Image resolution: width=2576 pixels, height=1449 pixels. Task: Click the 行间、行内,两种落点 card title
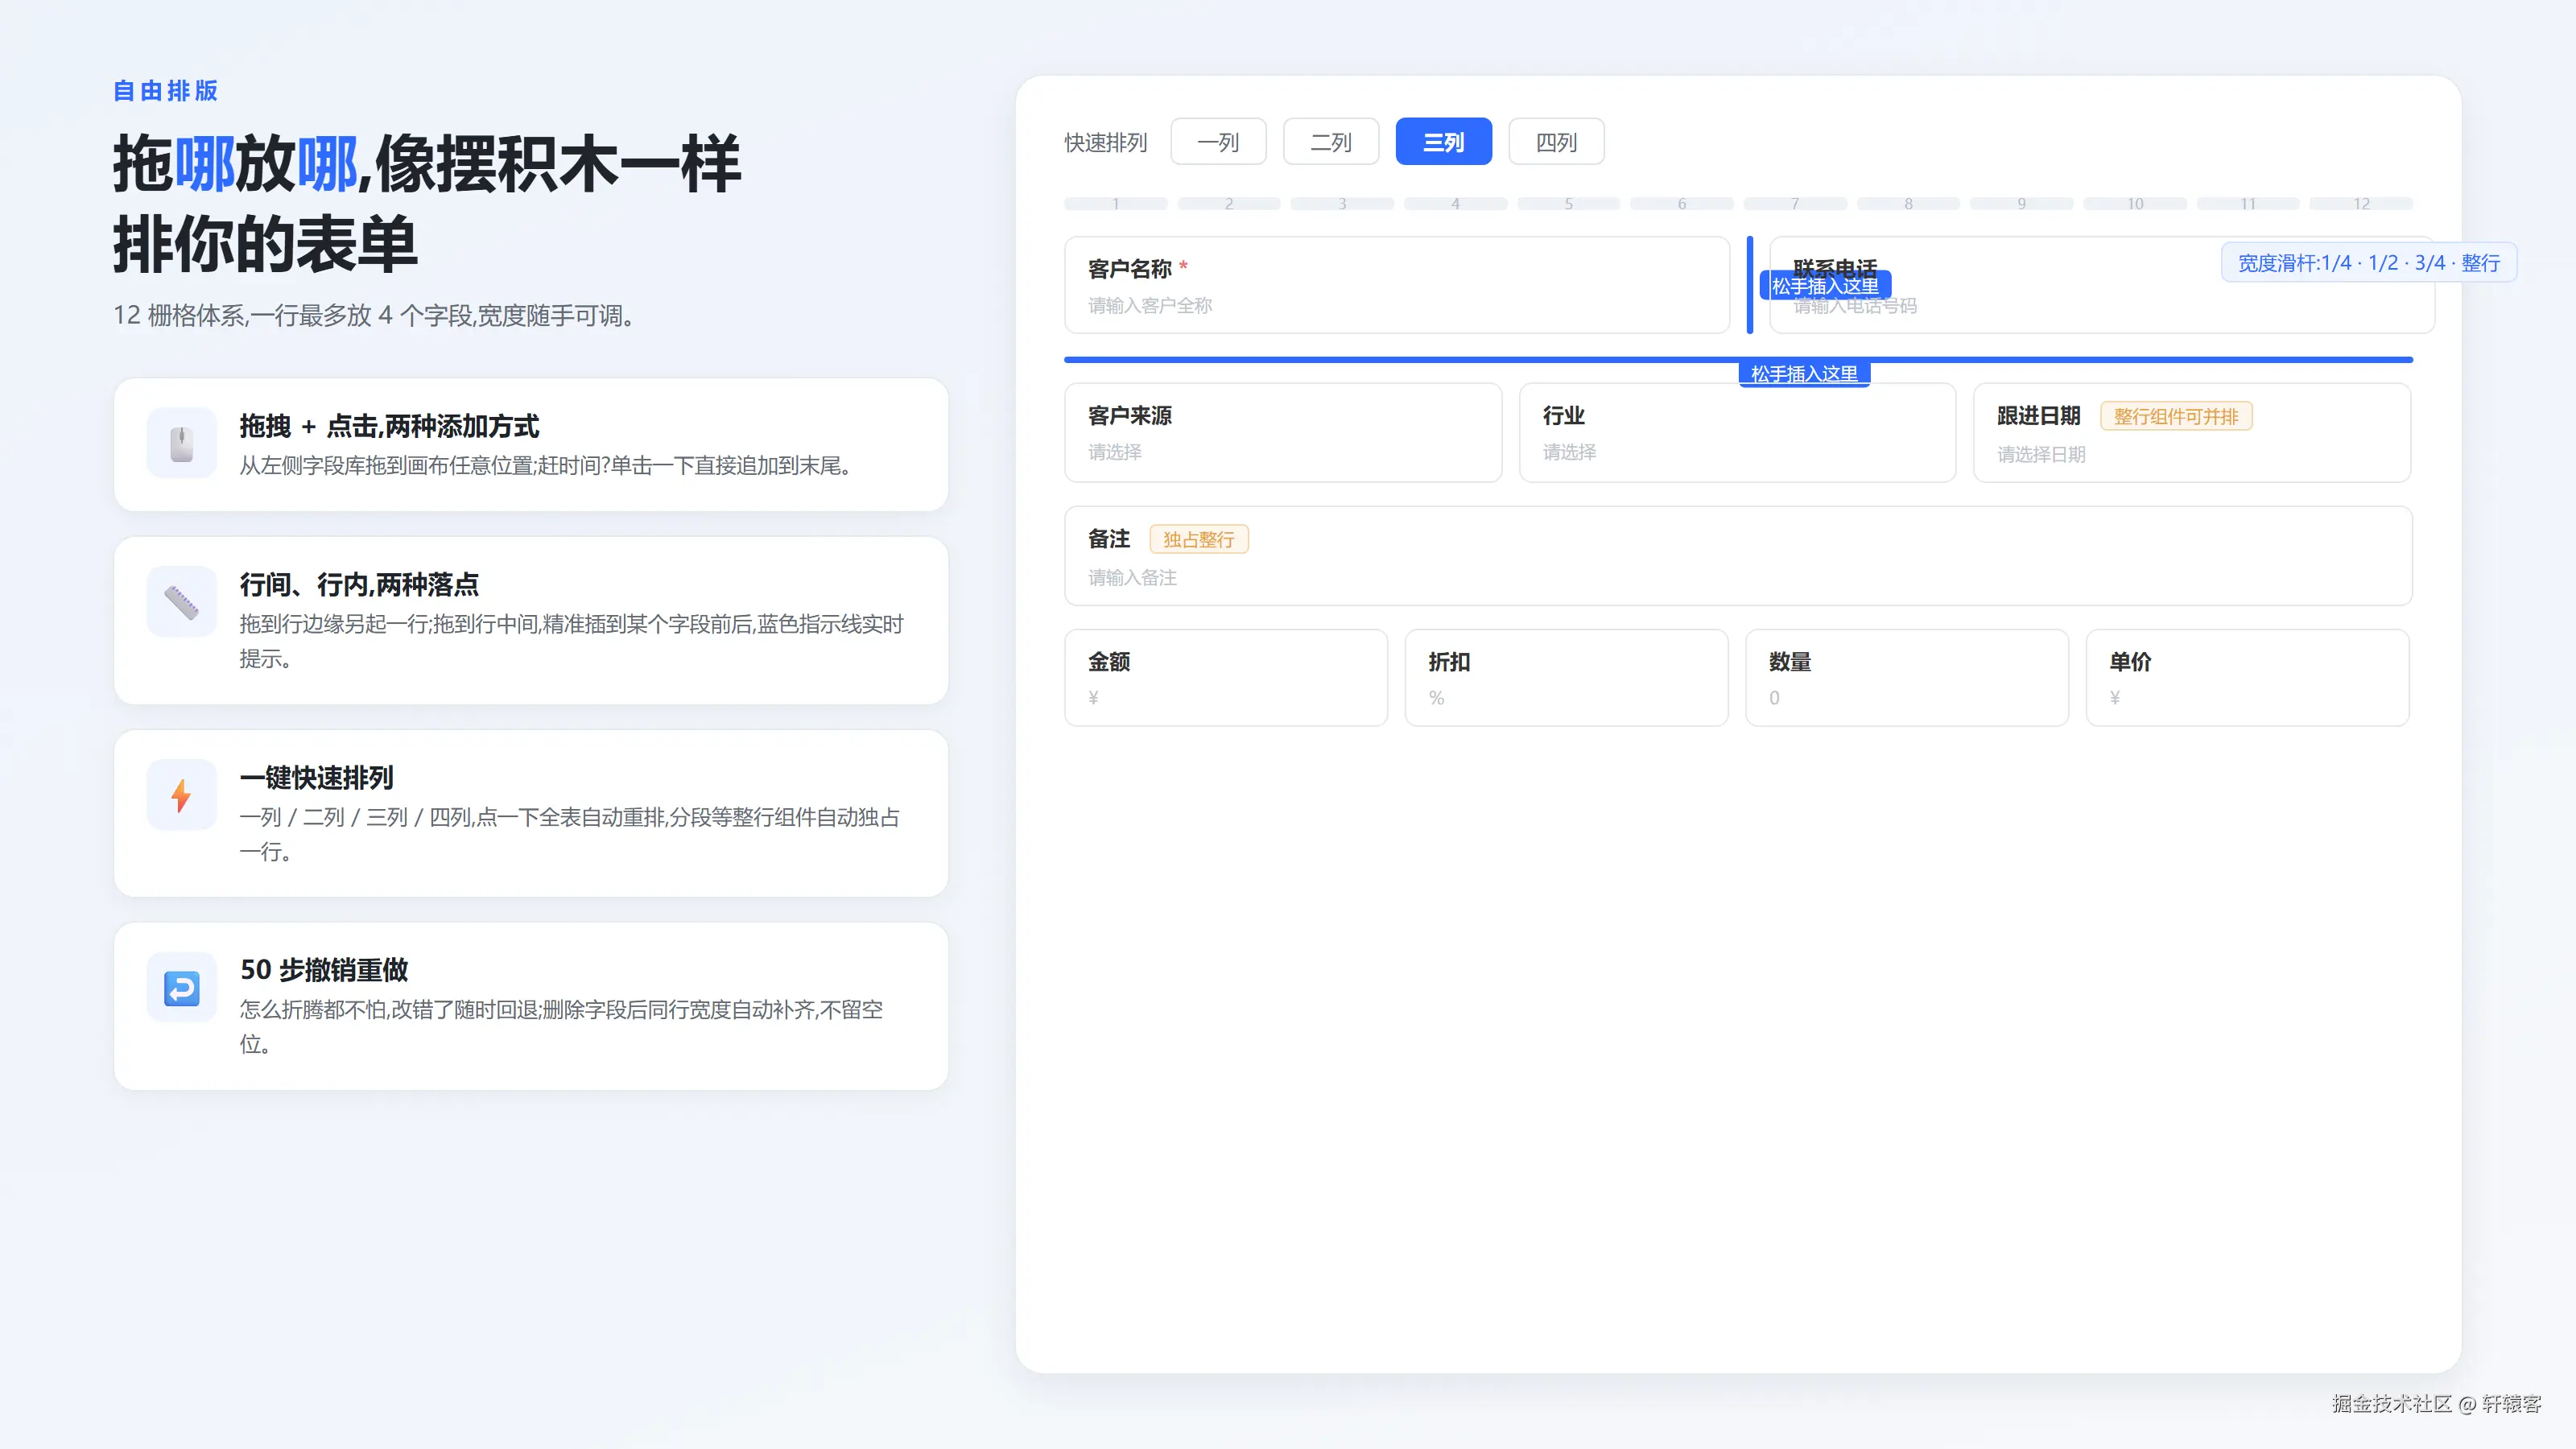pos(360,585)
